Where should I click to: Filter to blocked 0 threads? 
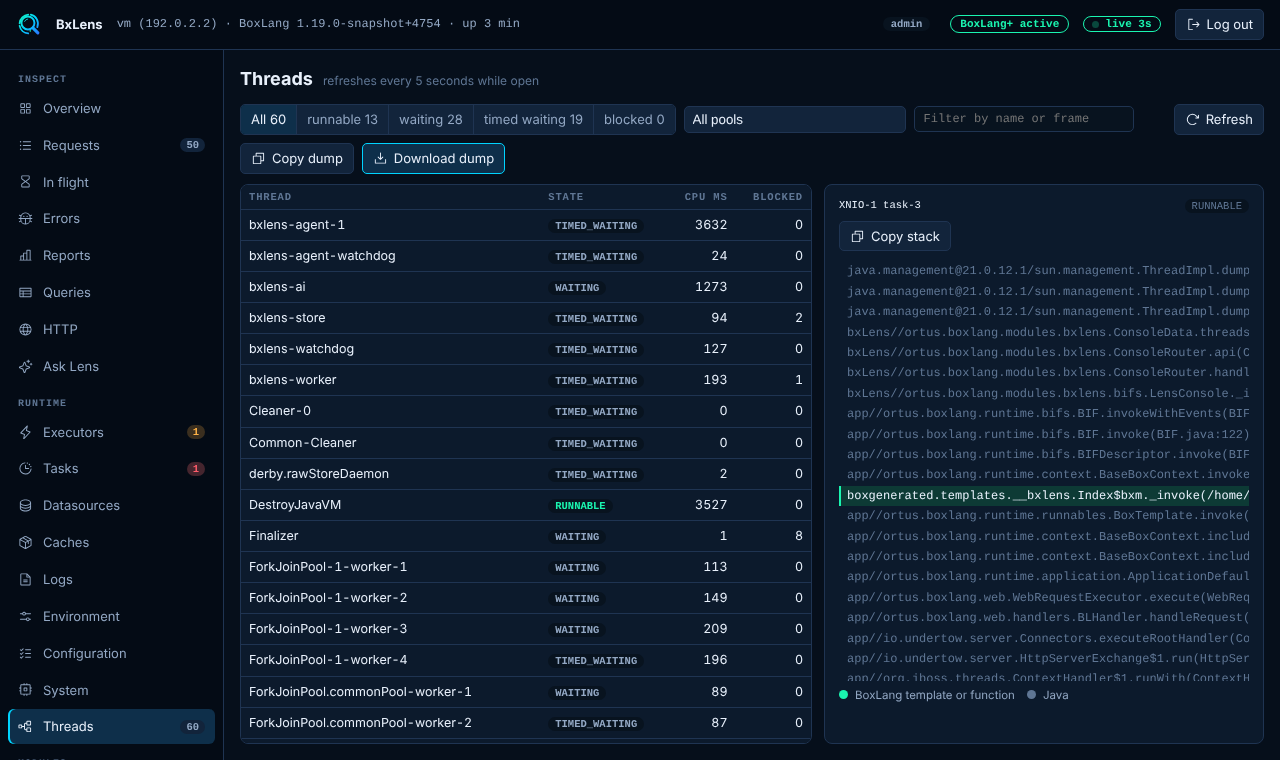(x=634, y=119)
